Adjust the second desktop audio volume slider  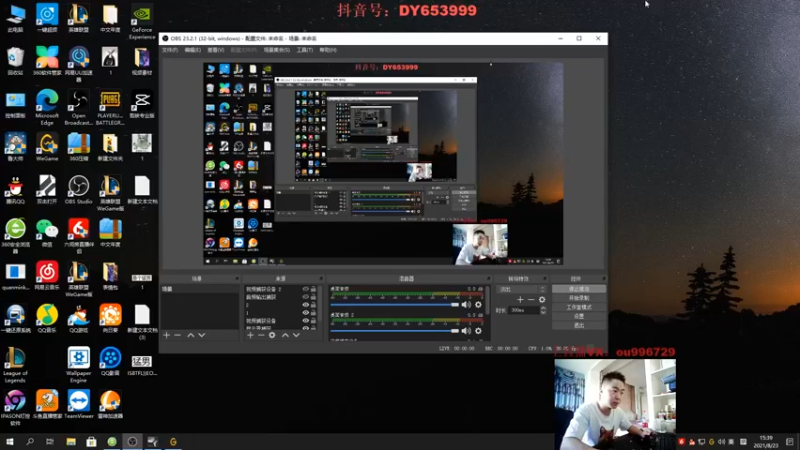394,331
